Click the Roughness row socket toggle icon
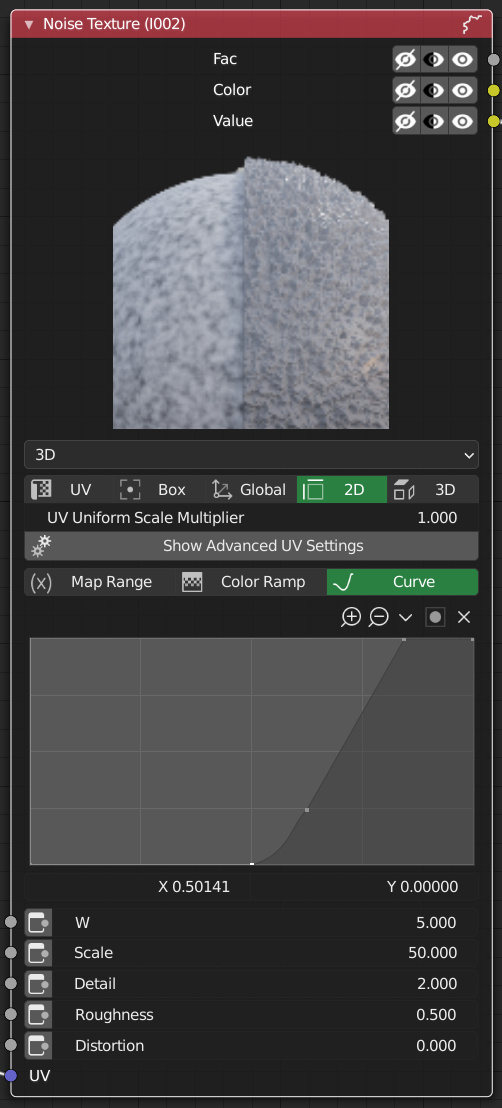This screenshot has height=1108, width=502. coord(38,1015)
